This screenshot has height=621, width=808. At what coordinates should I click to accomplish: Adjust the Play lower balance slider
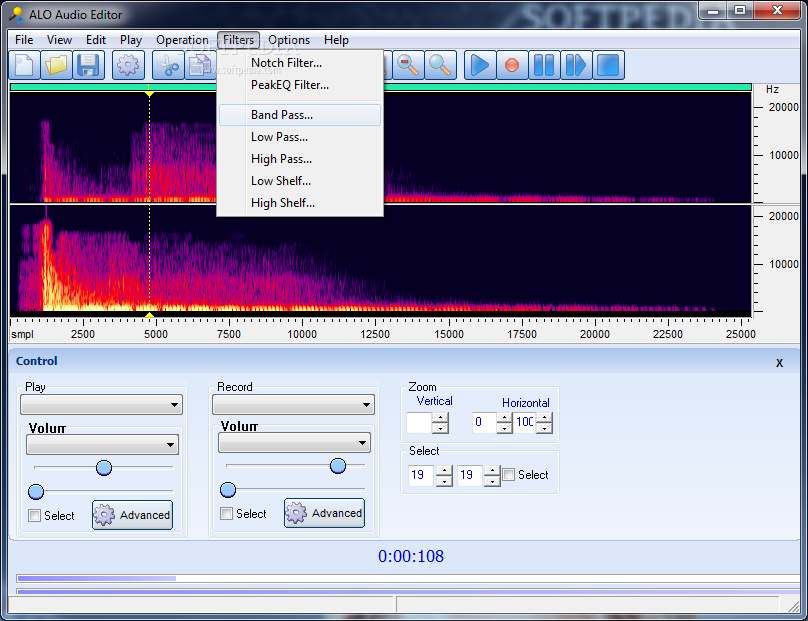pos(36,492)
